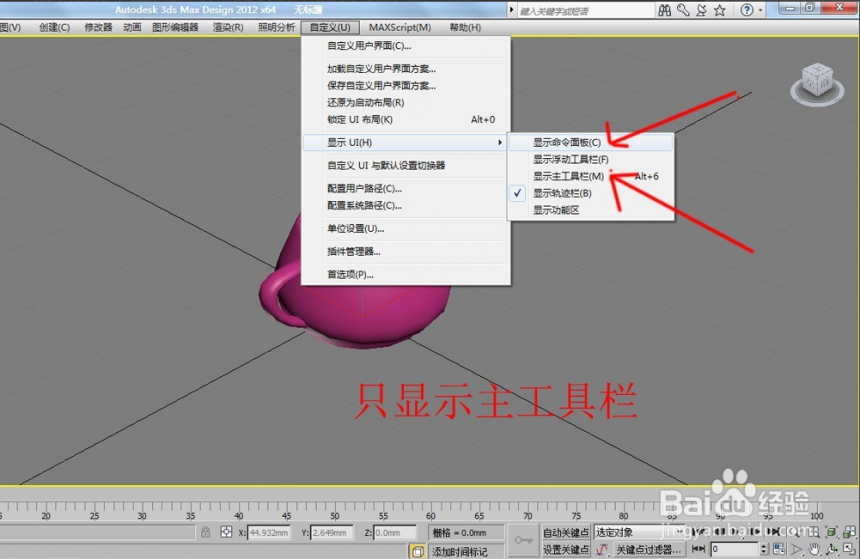Toggle 显示浮动工具栏(F) option

click(x=591, y=160)
